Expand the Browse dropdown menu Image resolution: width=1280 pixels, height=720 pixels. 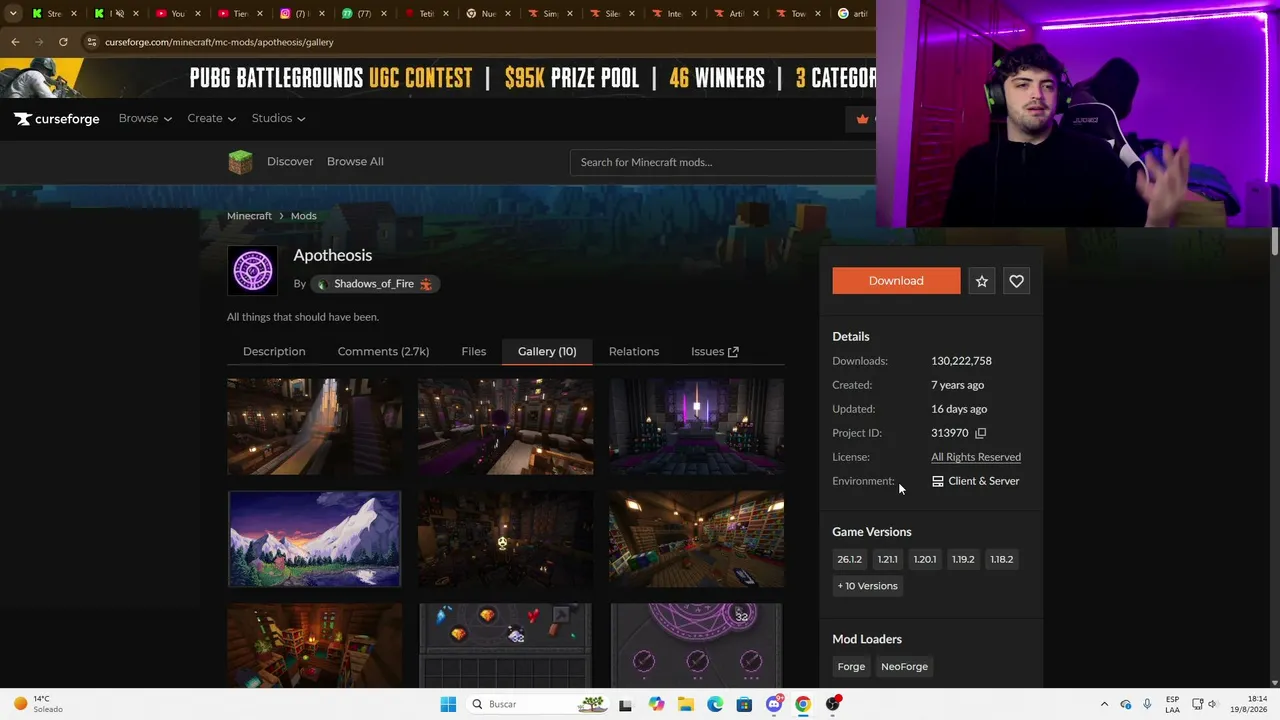click(145, 118)
